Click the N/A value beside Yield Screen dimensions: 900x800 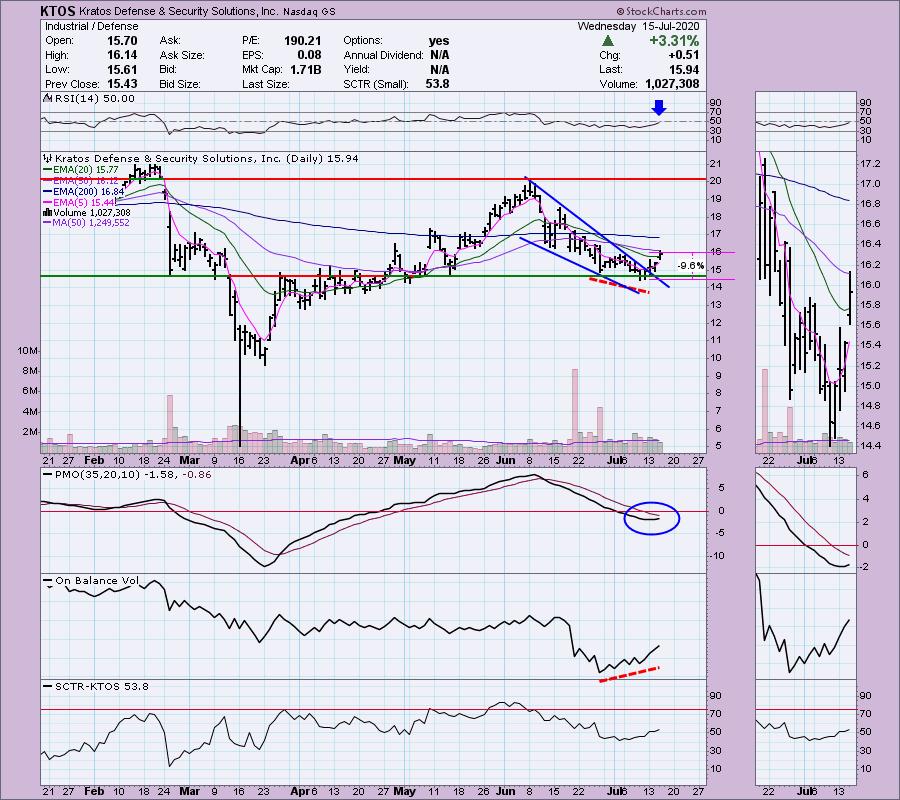440,69
